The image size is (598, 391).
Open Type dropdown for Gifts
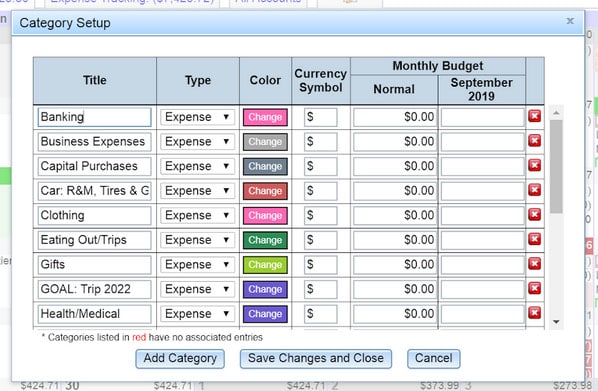click(x=197, y=265)
